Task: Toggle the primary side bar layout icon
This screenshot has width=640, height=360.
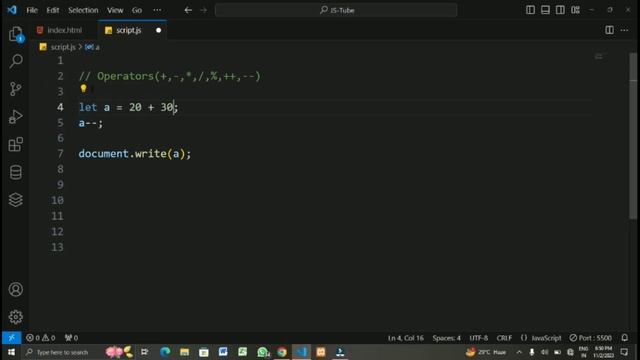Action: click(x=530, y=10)
